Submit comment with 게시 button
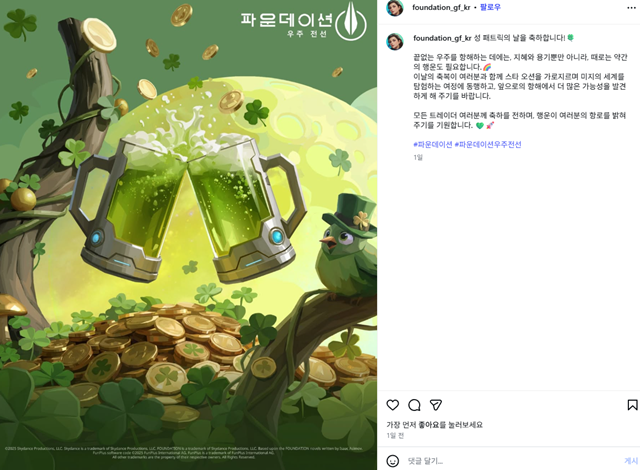Viewport: 640px width, 470px height. (631, 461)
